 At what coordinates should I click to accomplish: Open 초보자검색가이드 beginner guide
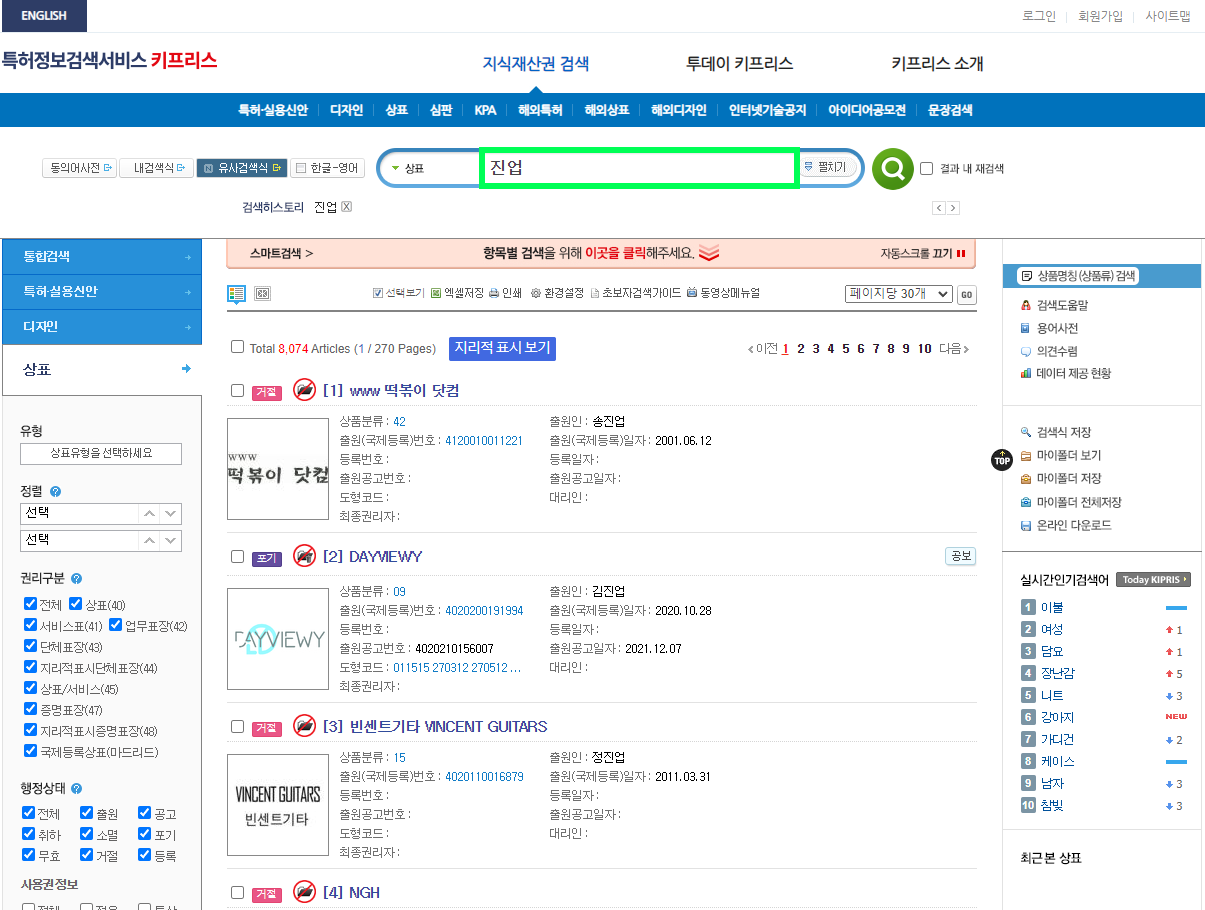coord(636,293)
